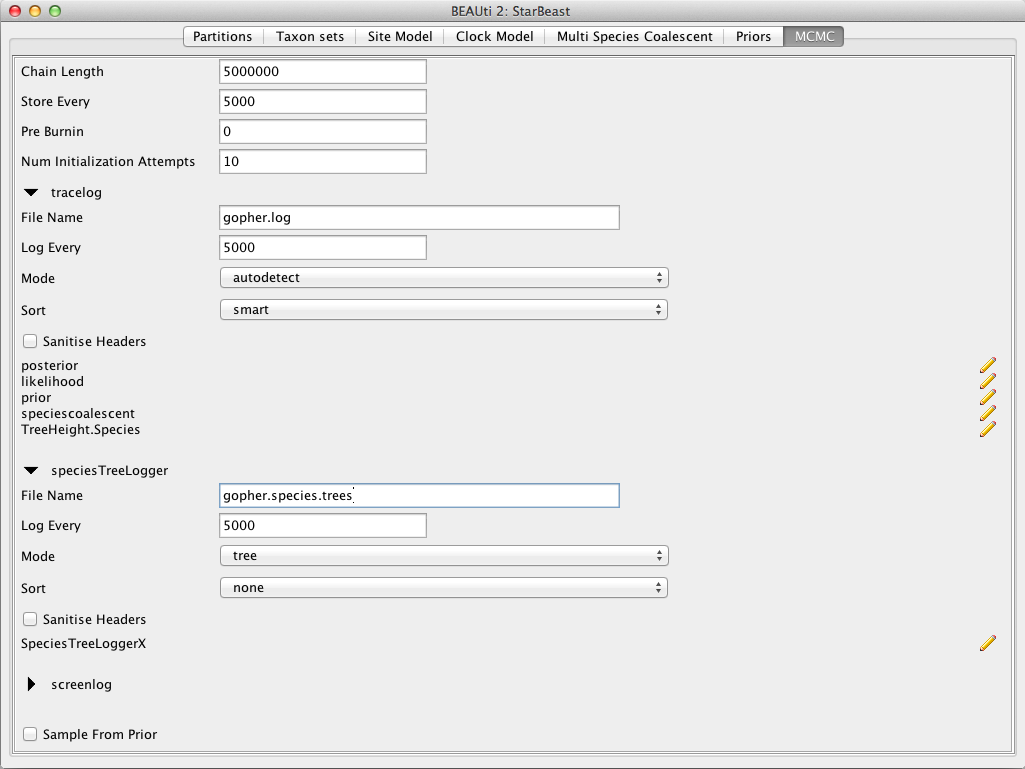Enable Sanitise Headers under tracelog

tap(30, 341)
